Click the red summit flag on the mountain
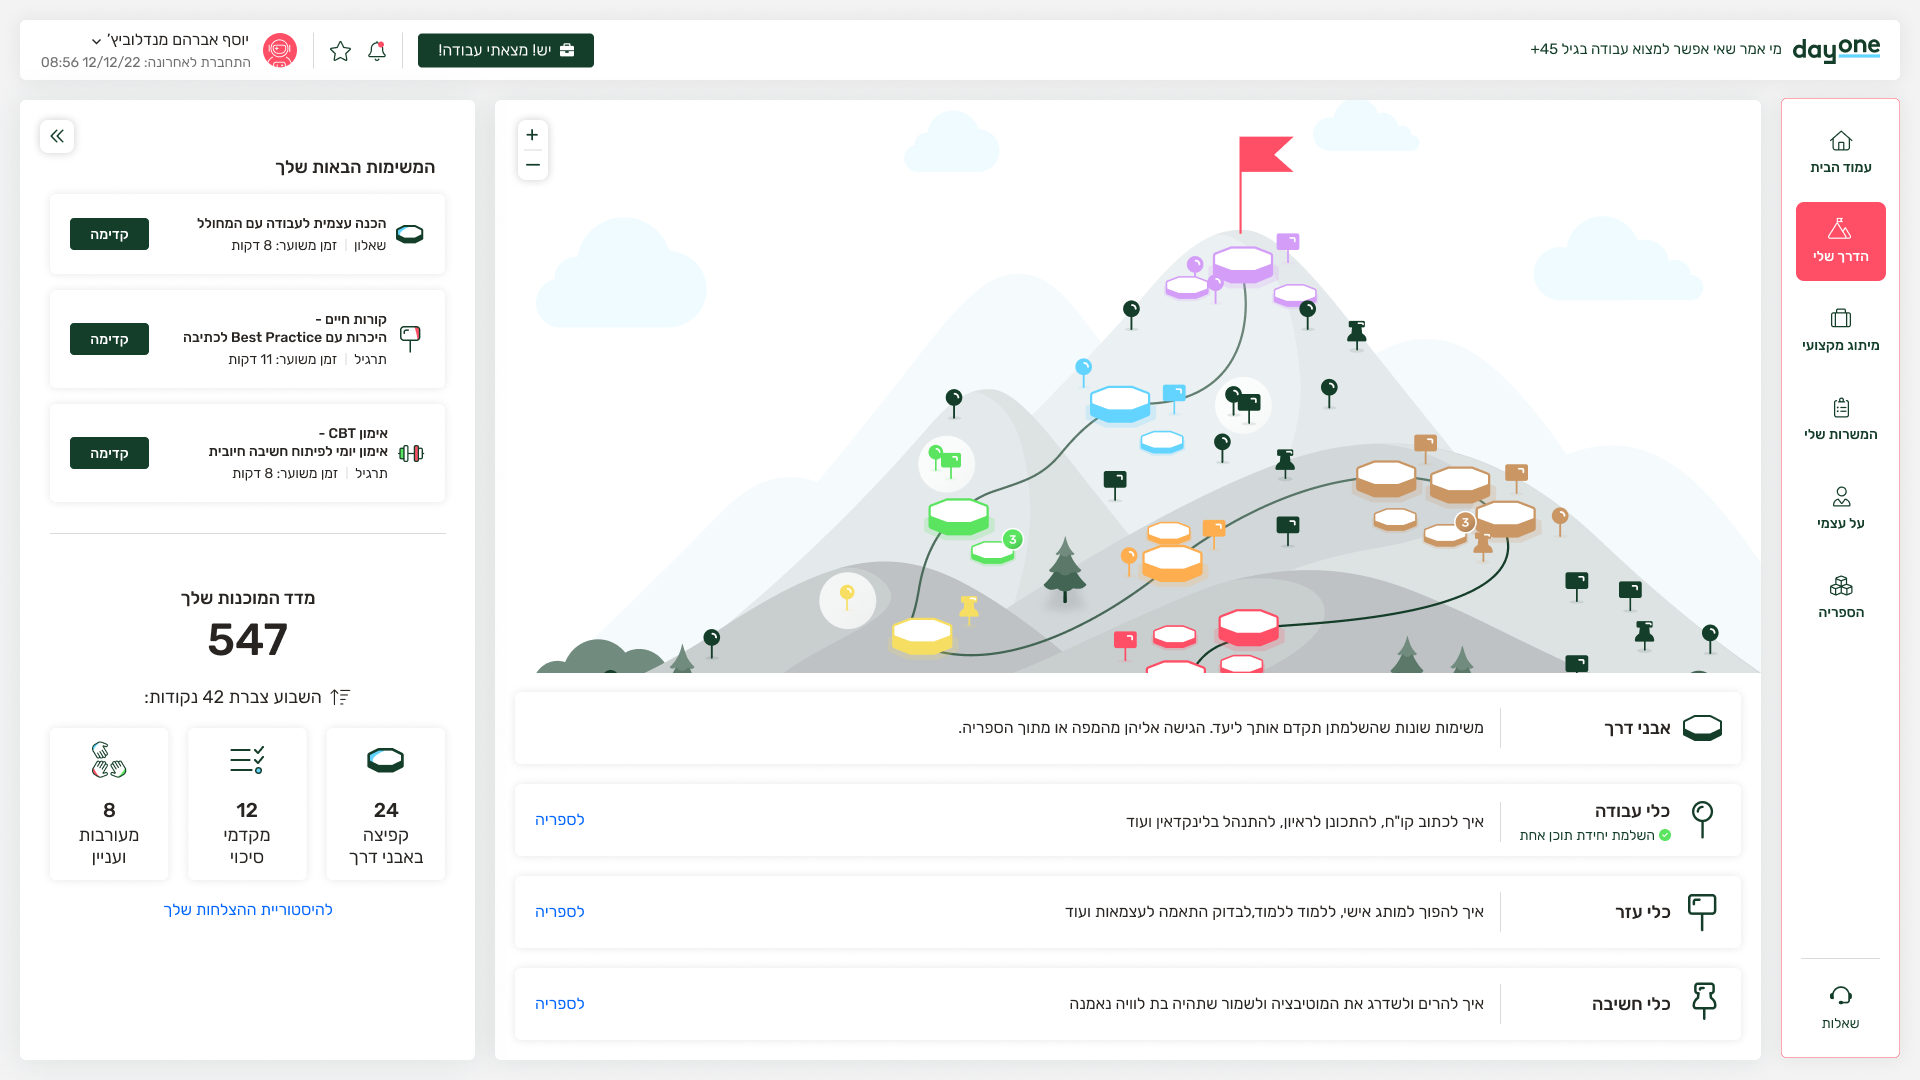Screen dimensions: 1920x1080 point(1264,155)
